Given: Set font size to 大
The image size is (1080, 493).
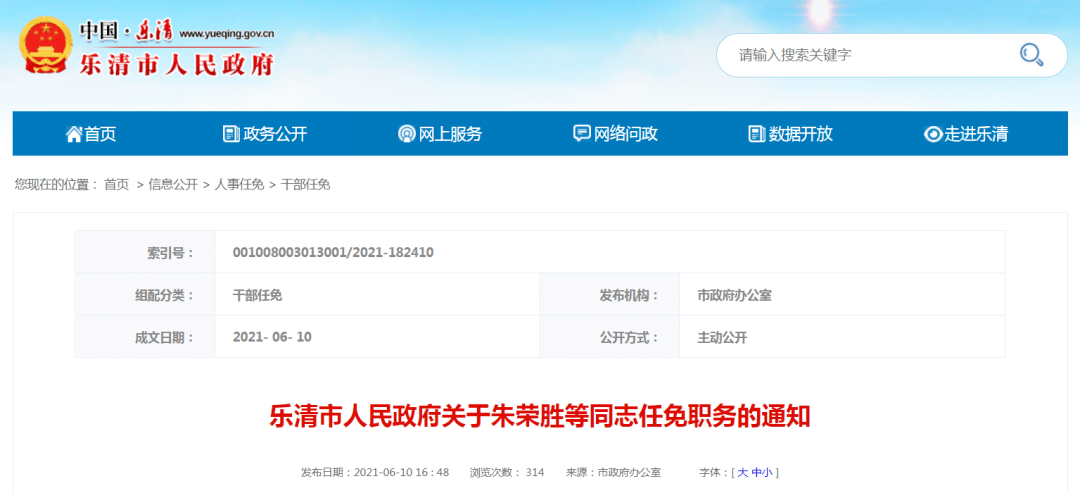Looking at the screenshot, I should (742, 472).
